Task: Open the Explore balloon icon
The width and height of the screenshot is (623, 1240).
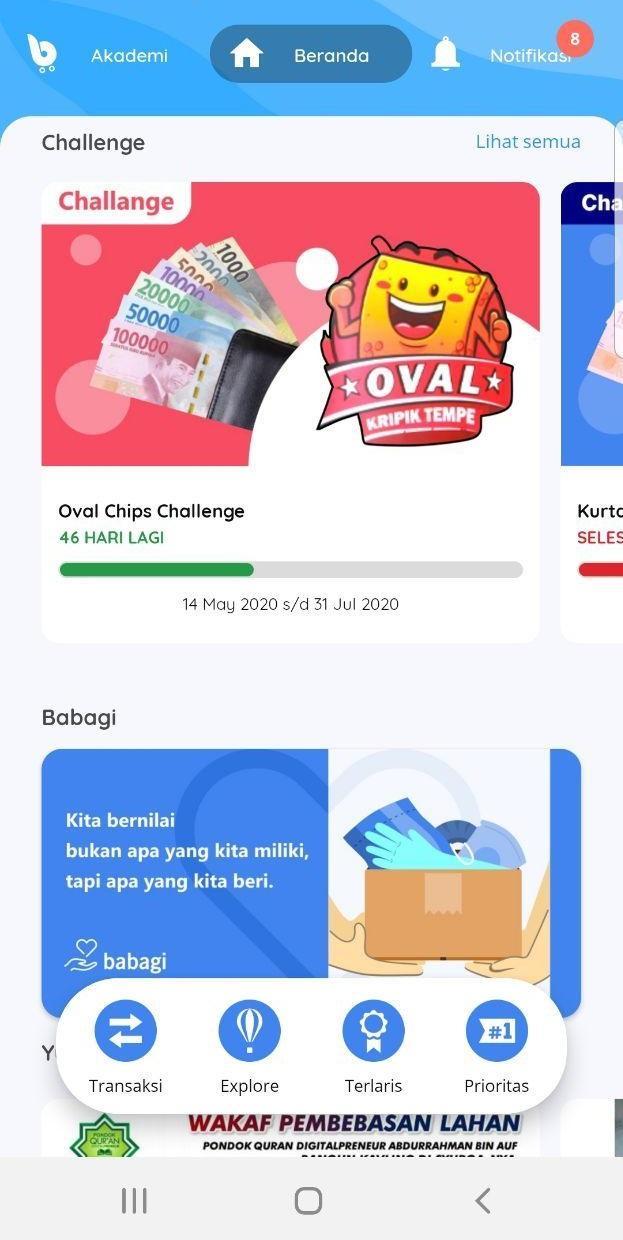Action: pos(250,1031)
